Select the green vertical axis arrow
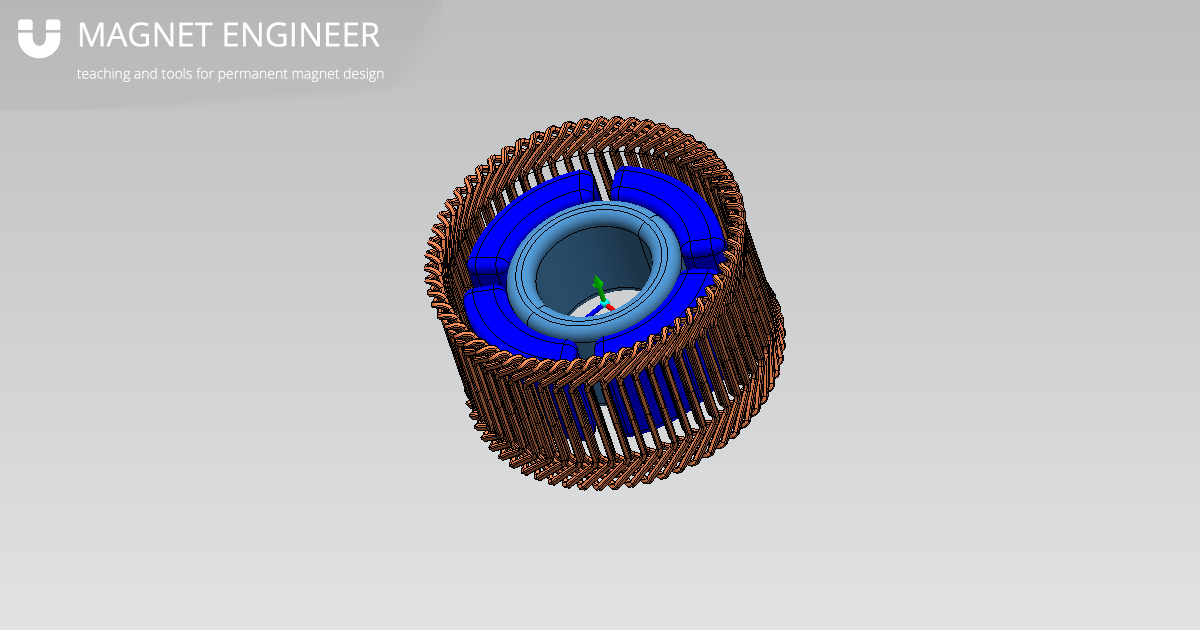 (598, 283)
